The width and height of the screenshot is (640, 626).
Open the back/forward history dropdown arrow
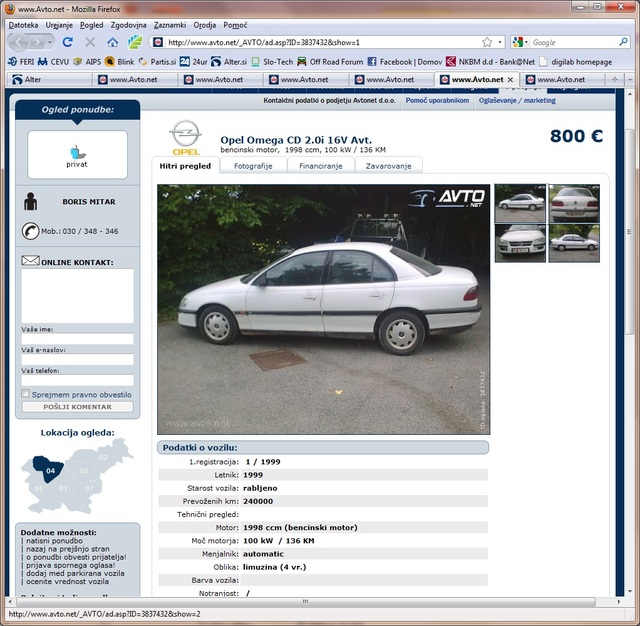[x=50, y=42]
